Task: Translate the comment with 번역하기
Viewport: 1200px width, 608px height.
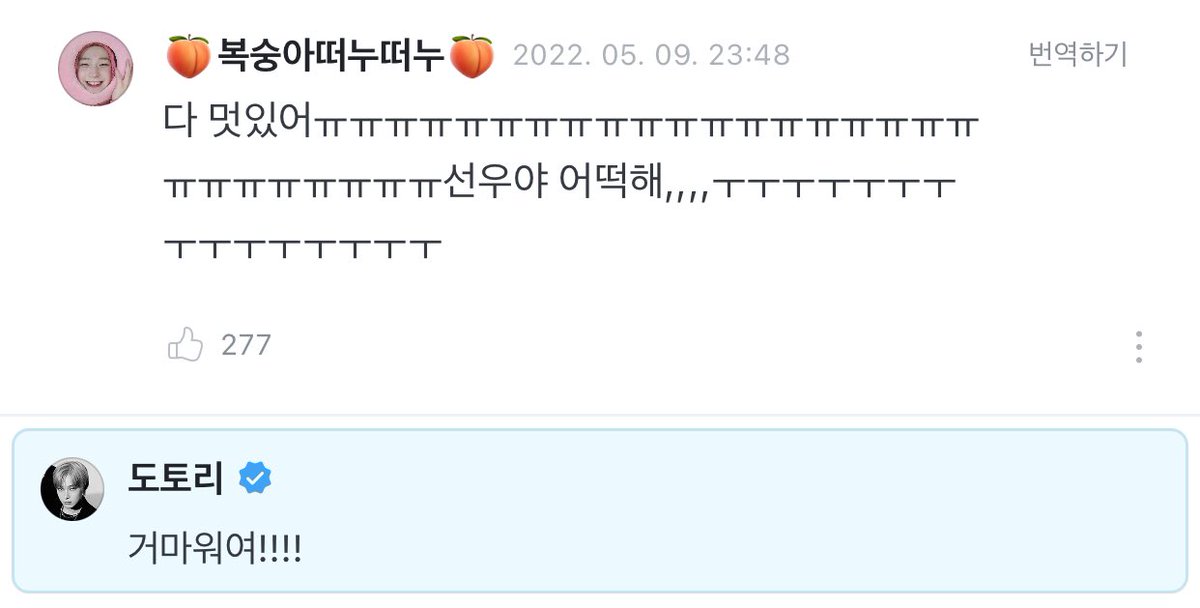Action: click(x=1078, y=54)
